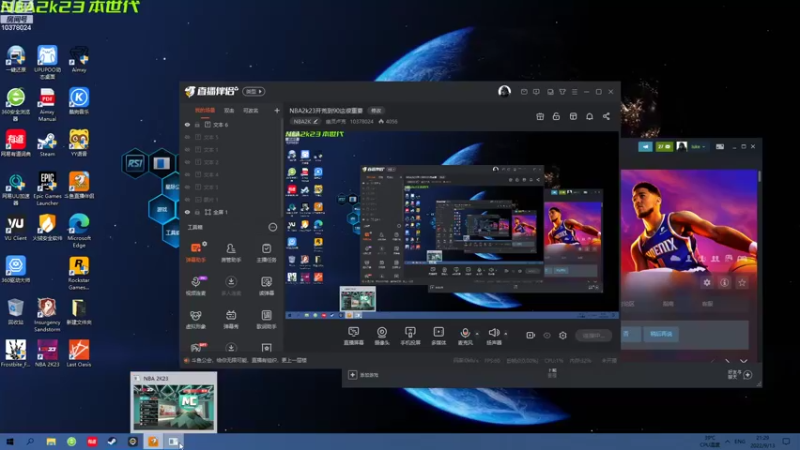Click the announcement text in the status bar
800x450 pixels.
pyautogui.click(x=249, y=360)
